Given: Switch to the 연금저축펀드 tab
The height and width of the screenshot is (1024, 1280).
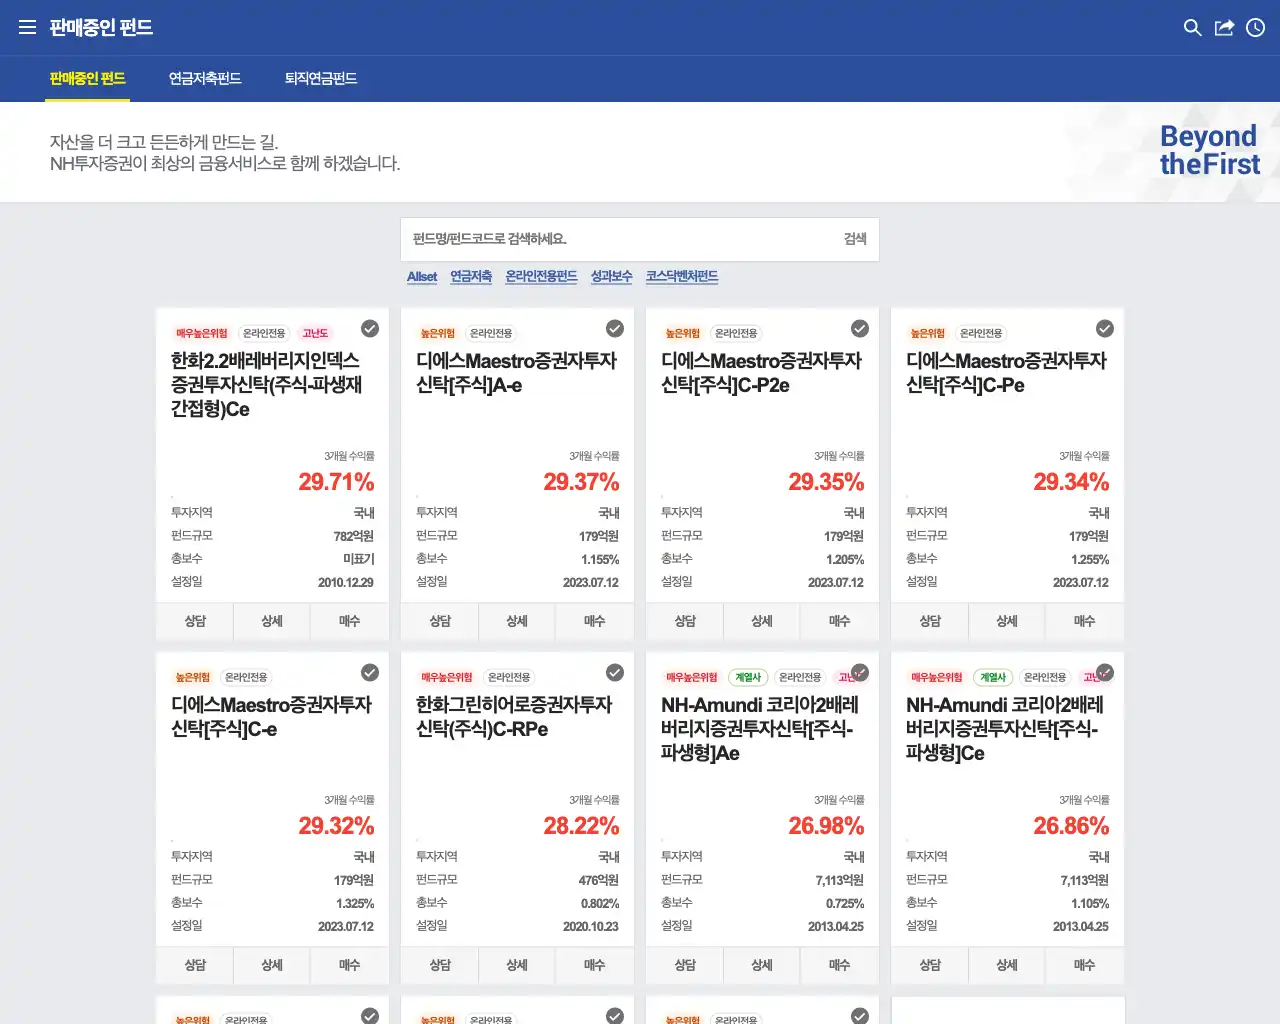Looking at the screenshot, I should click(205, 78).
